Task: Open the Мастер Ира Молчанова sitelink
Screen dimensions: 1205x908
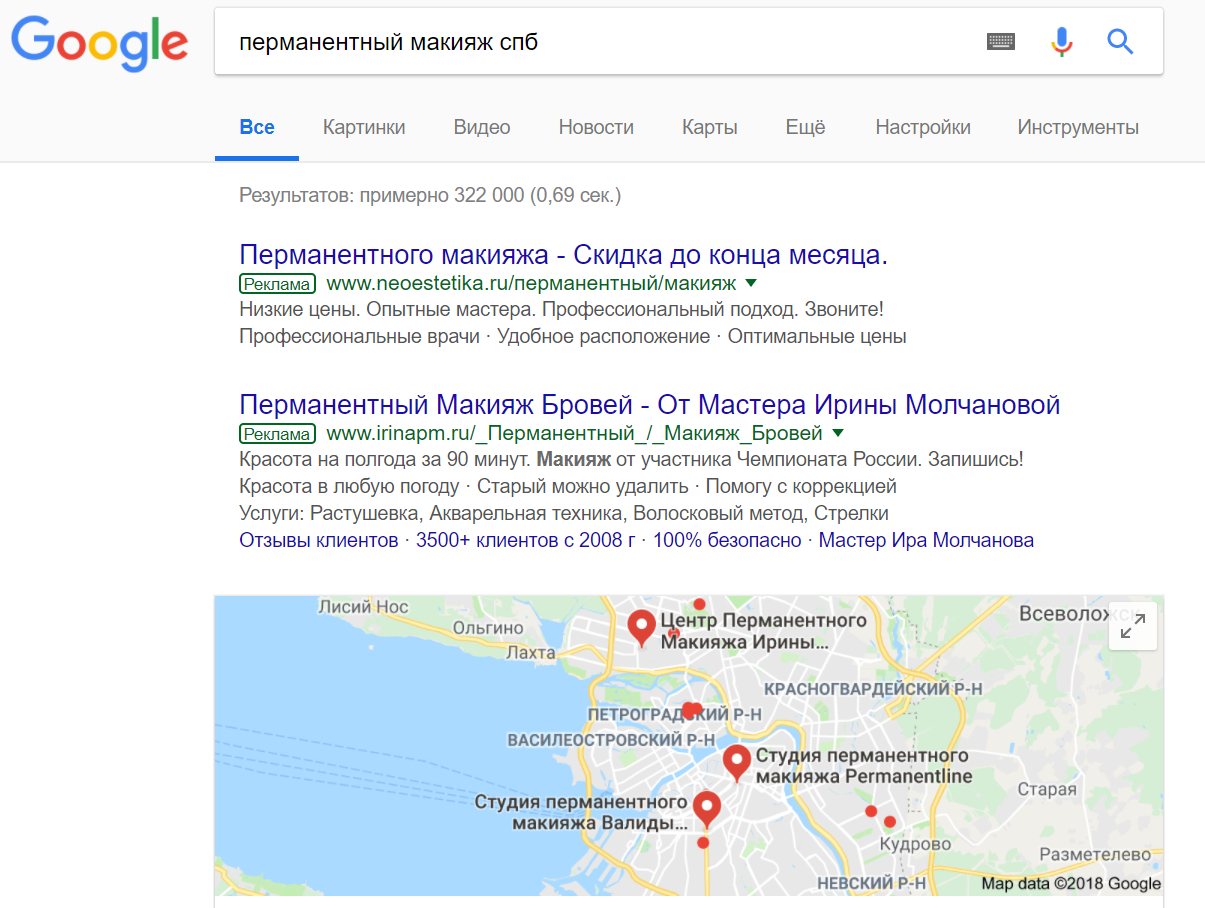Action: tap(926, 541)
